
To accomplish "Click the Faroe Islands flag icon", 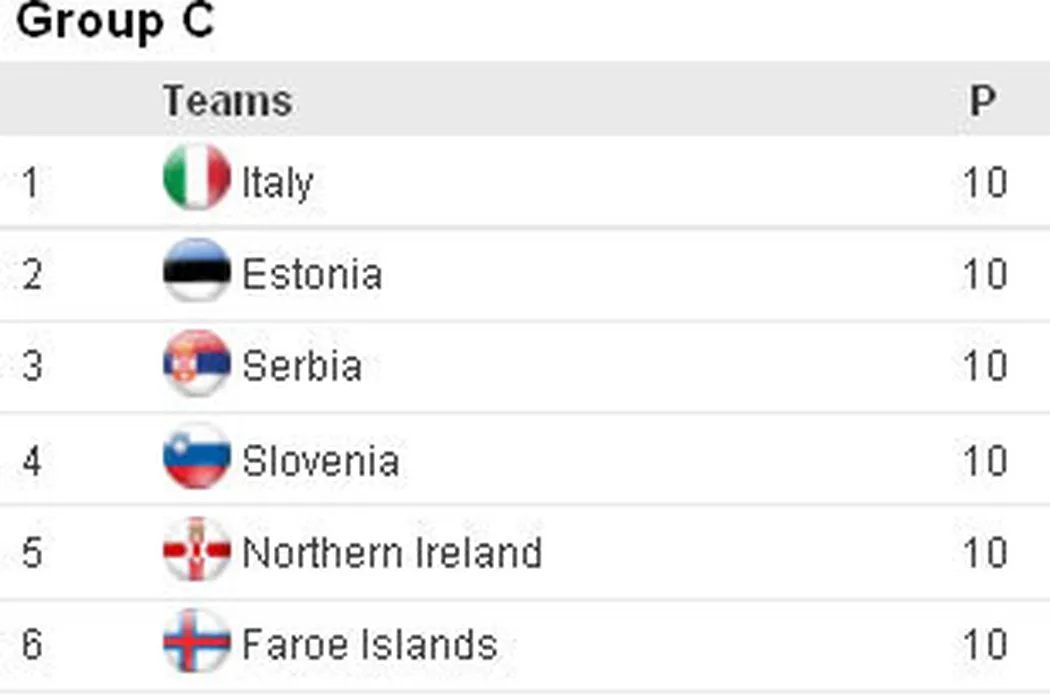I will (x=196, y=642).
